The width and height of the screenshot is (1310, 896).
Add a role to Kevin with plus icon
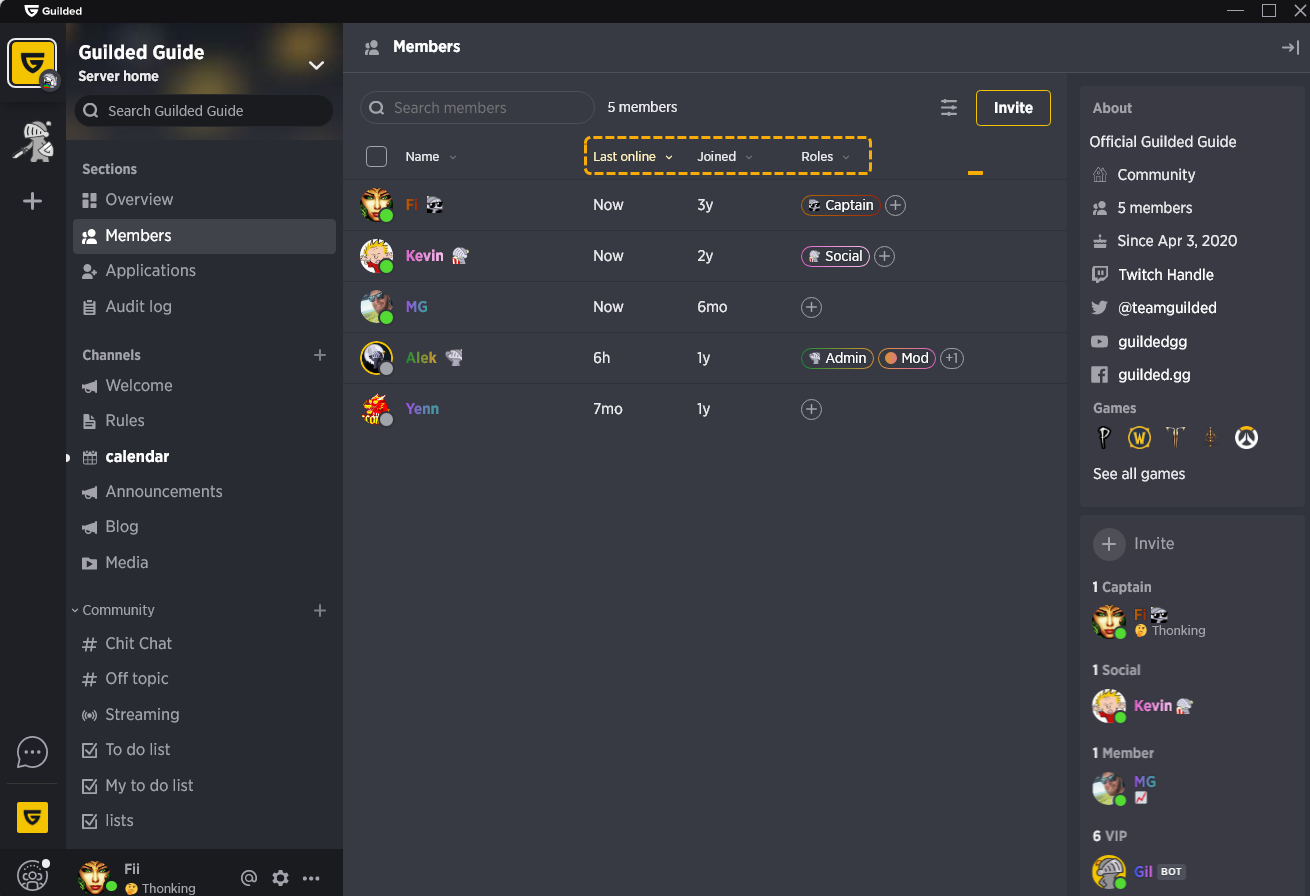[x=884, y=256]
